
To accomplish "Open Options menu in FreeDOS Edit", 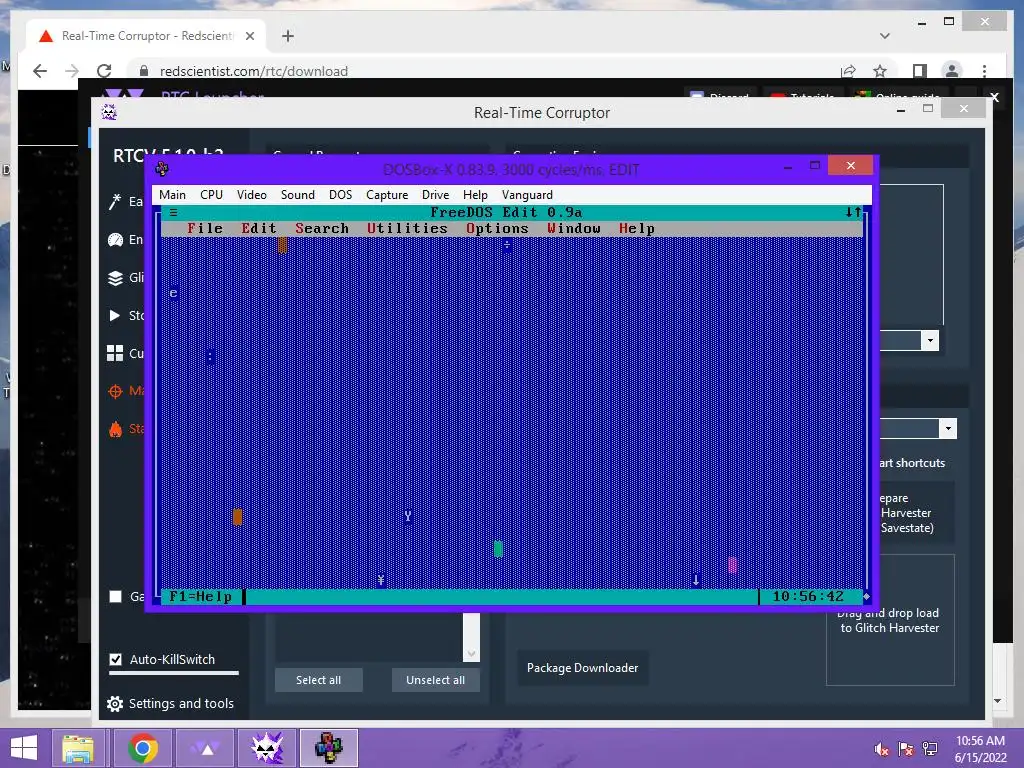I will point(497,229).
